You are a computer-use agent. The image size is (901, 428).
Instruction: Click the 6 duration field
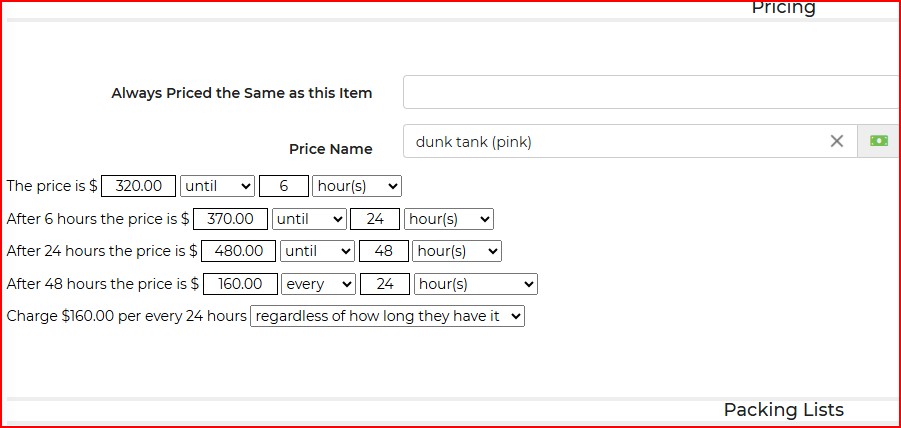[283, 186]
